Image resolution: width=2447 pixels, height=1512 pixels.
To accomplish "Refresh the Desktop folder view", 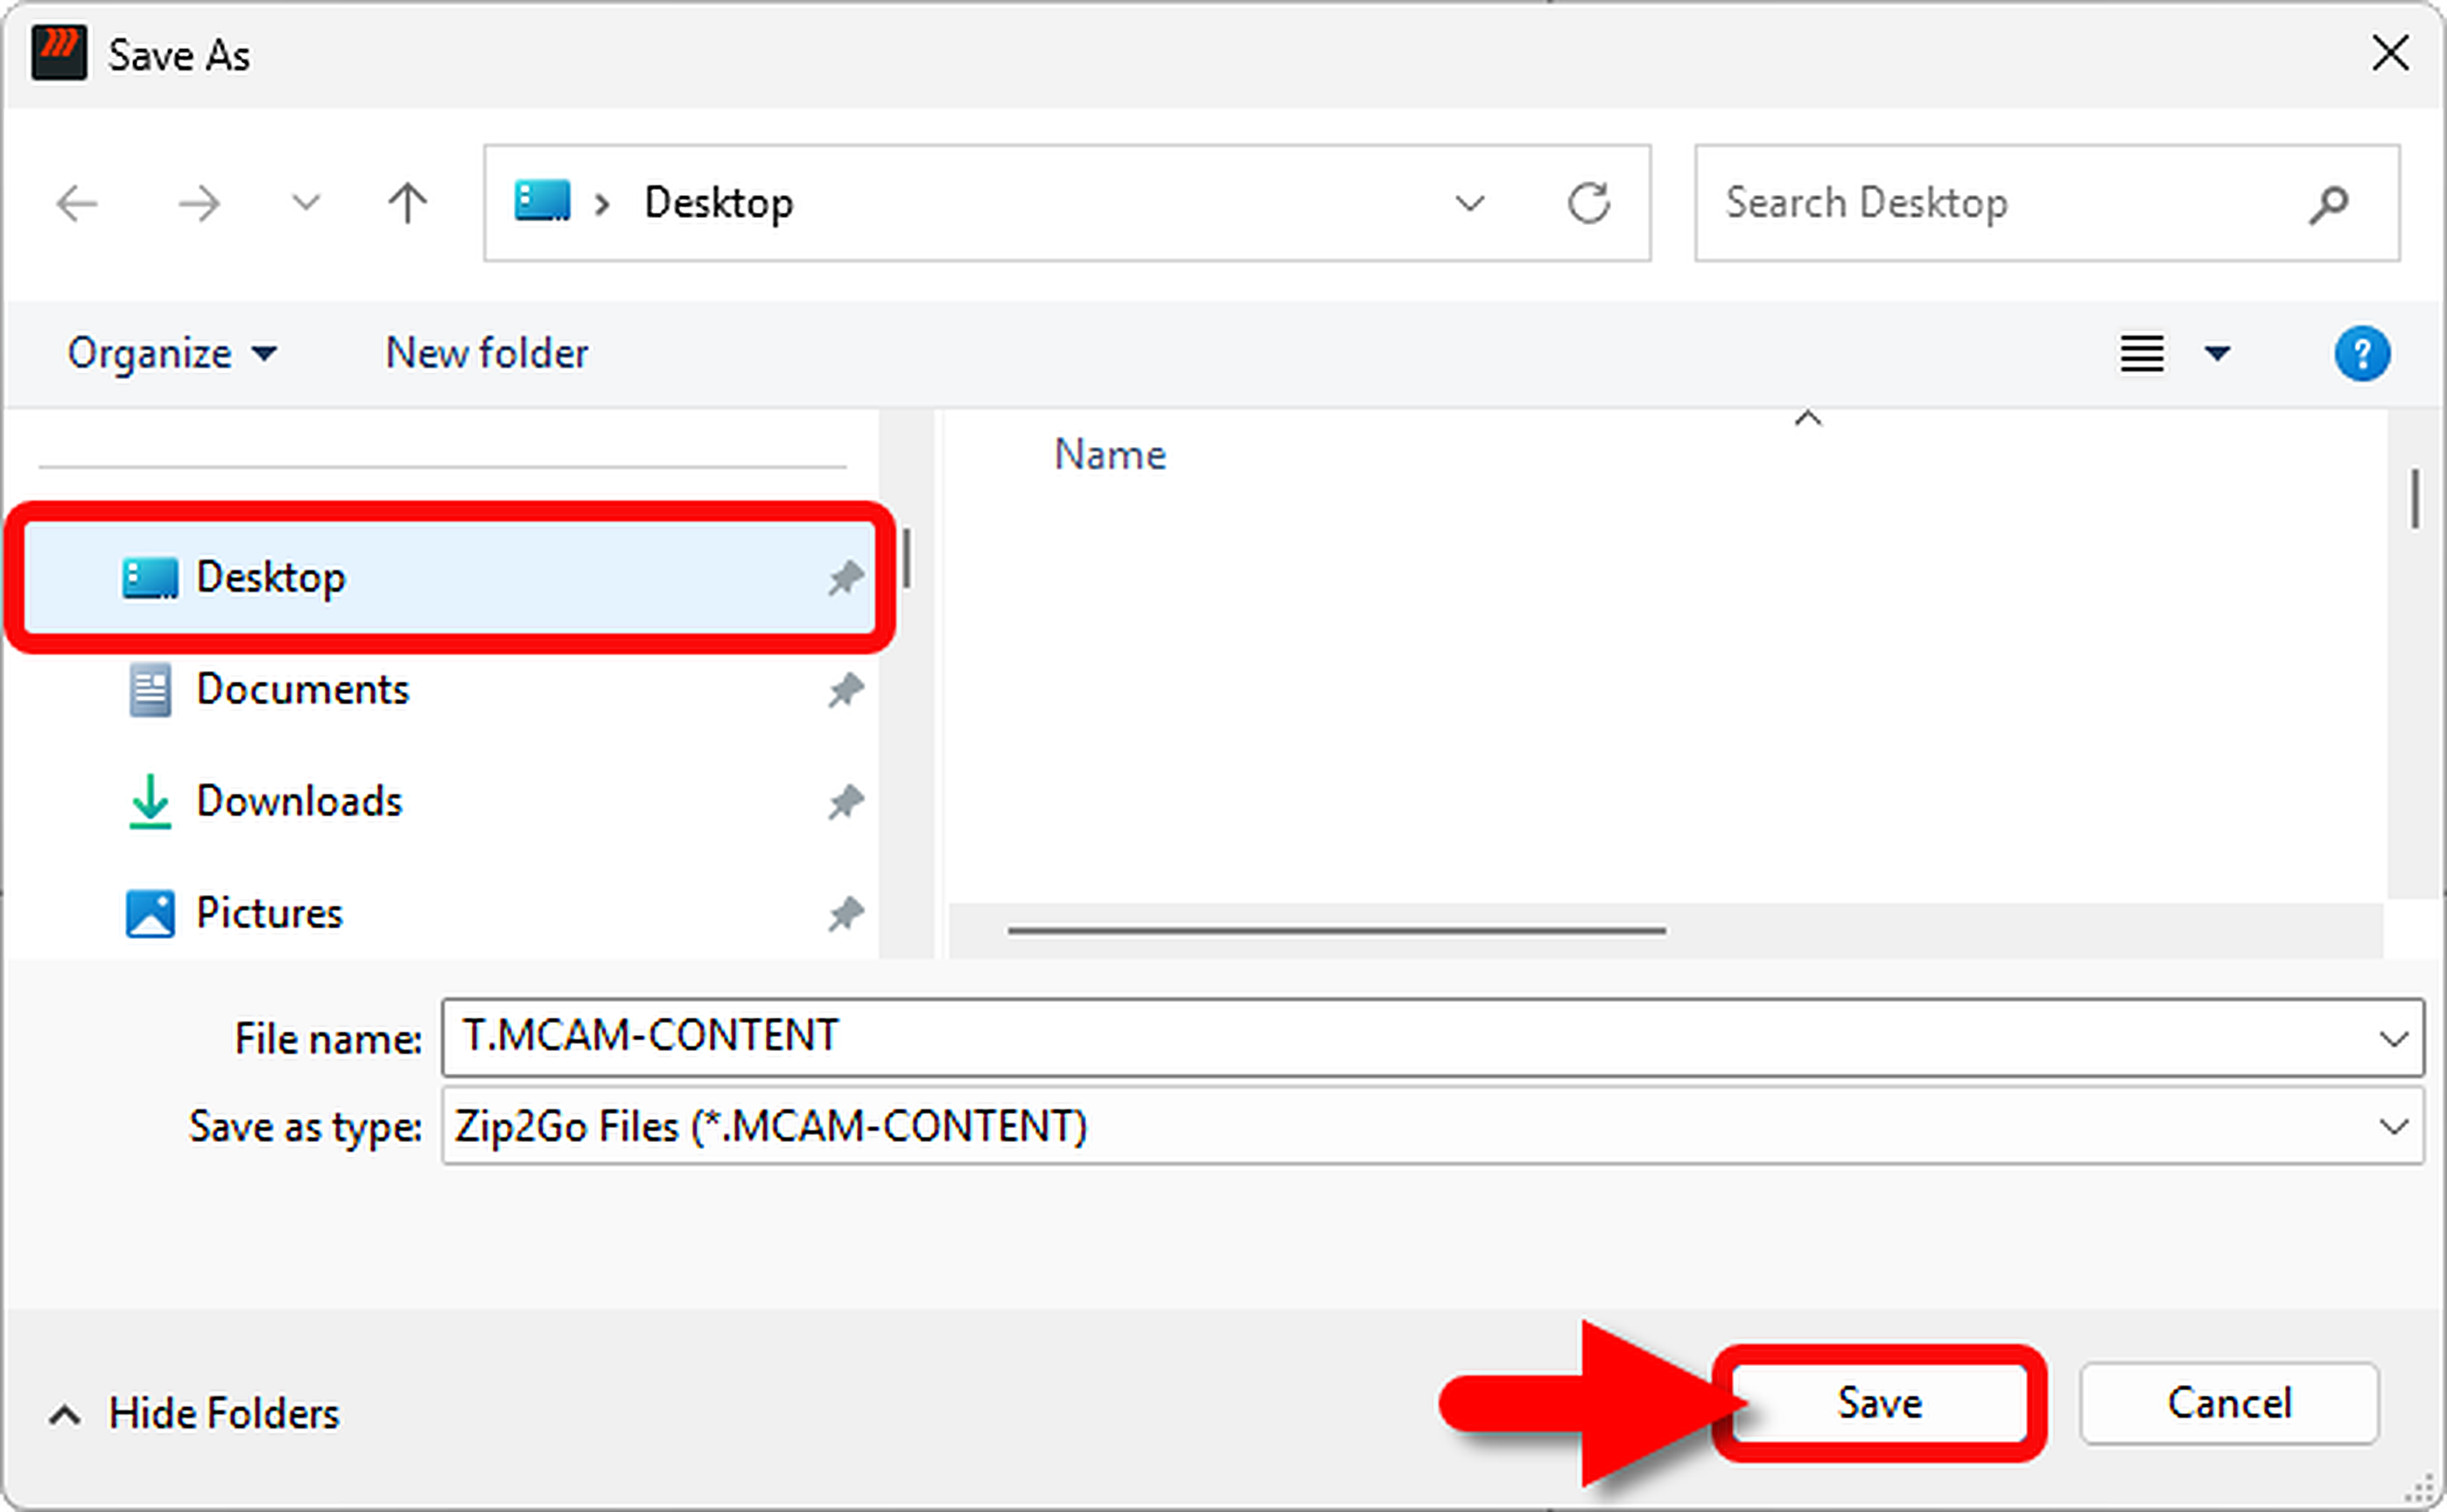I will 1588,203.
